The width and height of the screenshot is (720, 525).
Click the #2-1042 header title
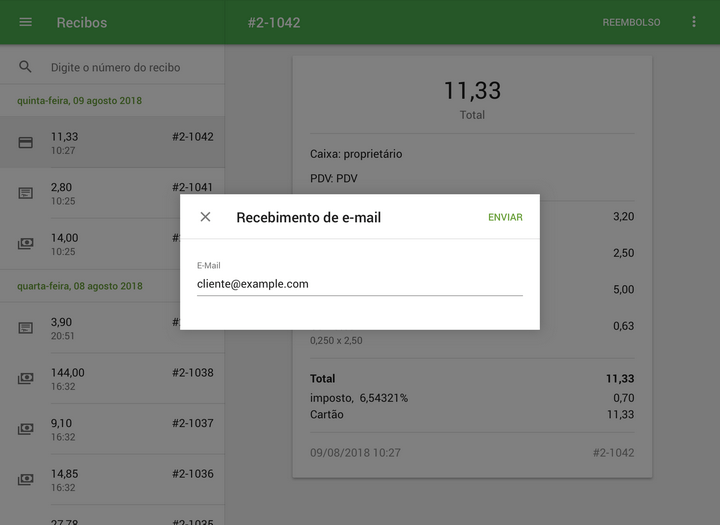[x=274, y=23]
